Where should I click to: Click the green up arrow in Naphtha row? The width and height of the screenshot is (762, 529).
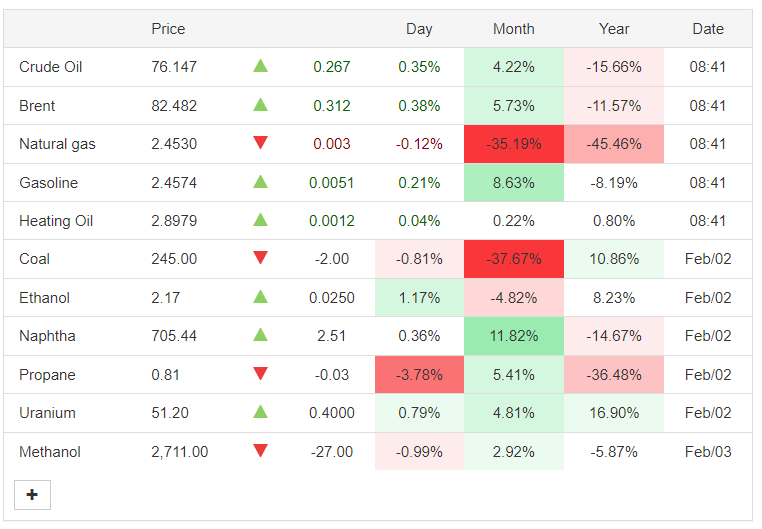pos(260,335)
